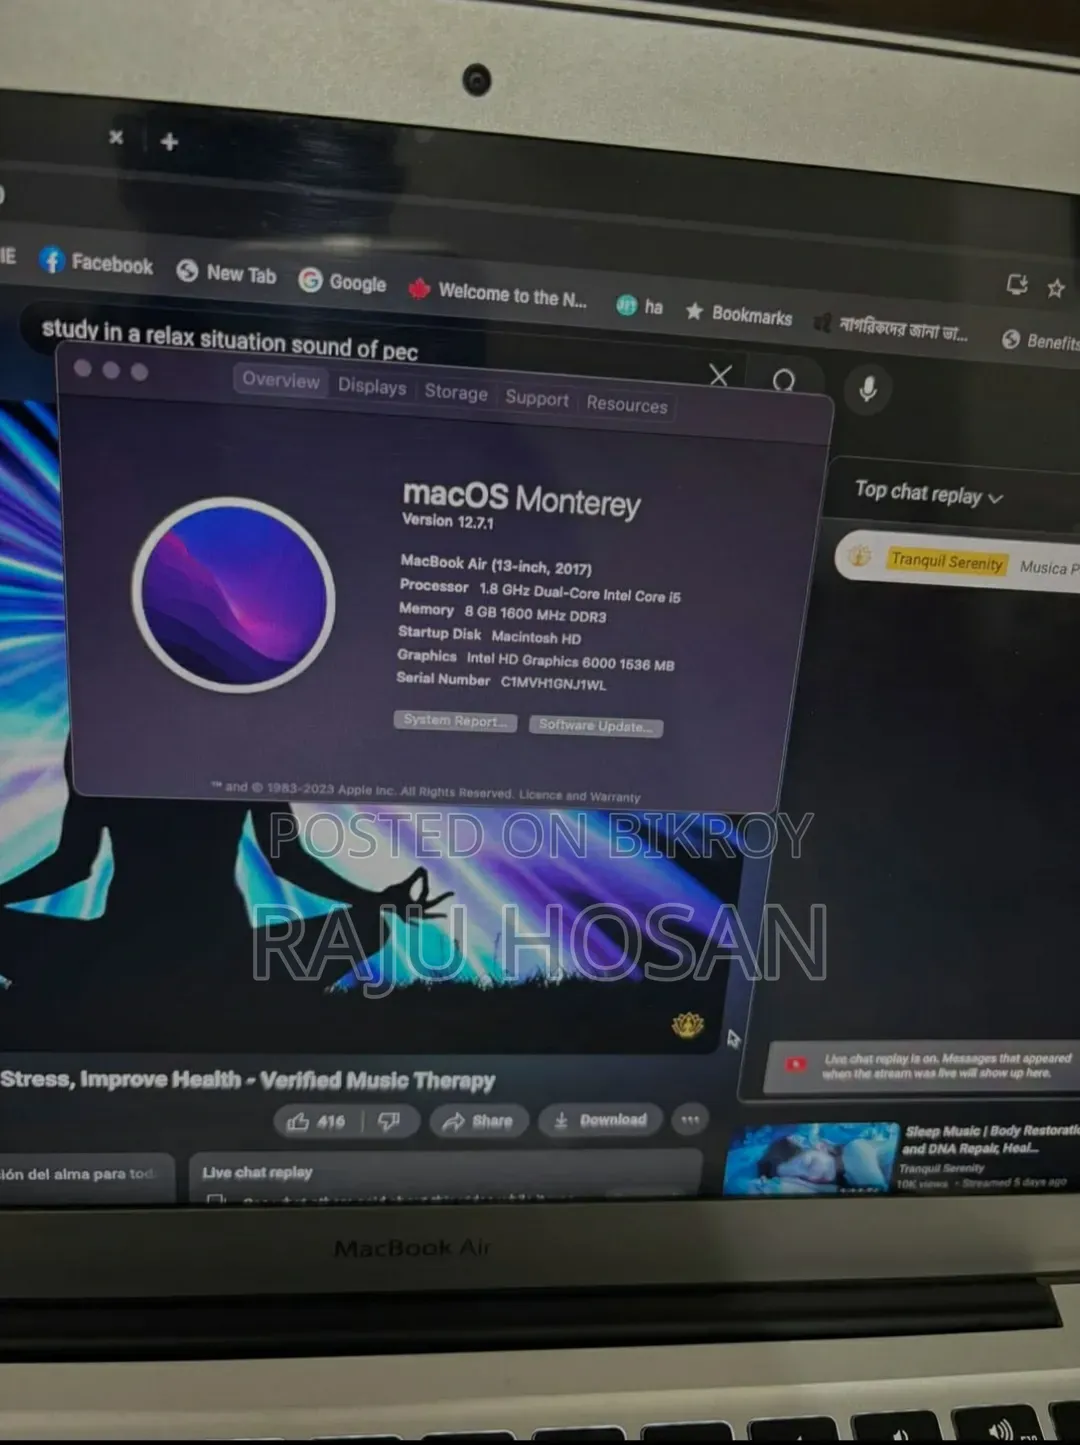
Task: Click the YouTube icon in chat notice
Action: (796, 1064)
